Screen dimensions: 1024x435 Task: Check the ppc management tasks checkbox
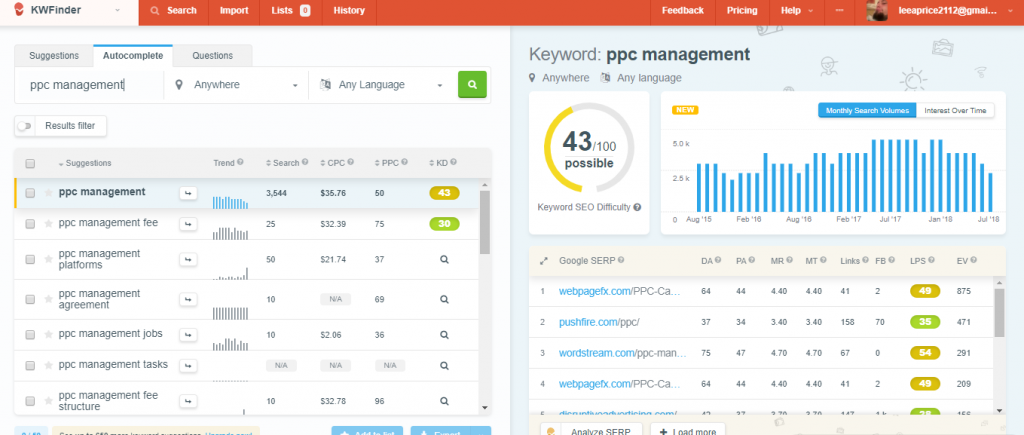tap(30, 365)
